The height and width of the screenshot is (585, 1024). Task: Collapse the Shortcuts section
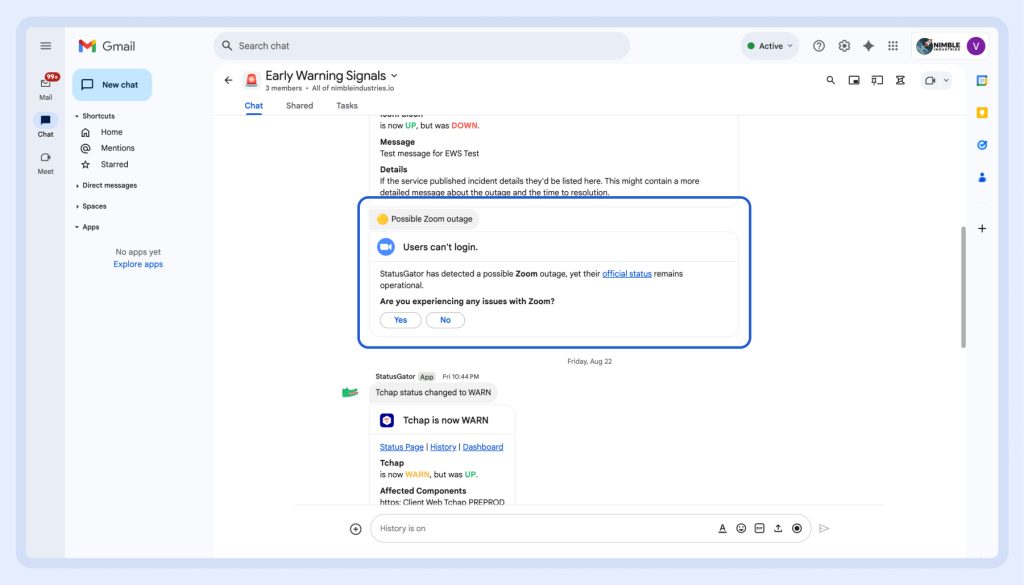tap(77, 116)
